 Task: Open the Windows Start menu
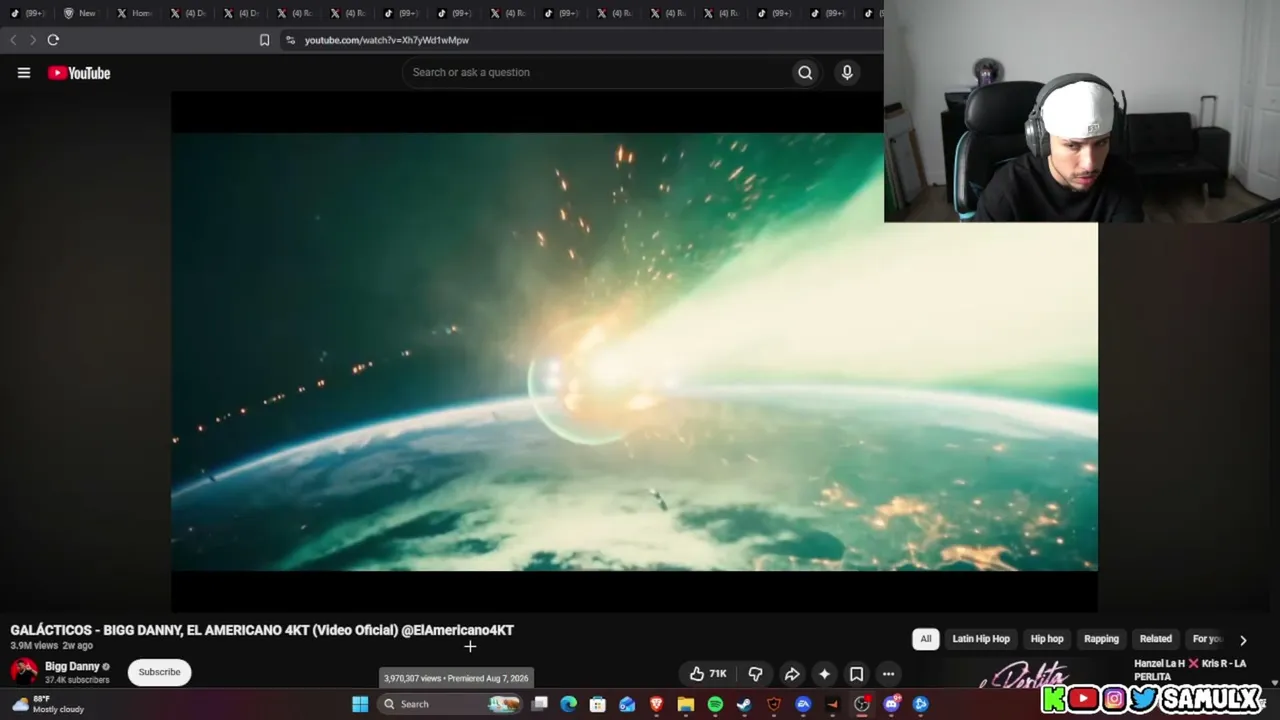(360, 704)
